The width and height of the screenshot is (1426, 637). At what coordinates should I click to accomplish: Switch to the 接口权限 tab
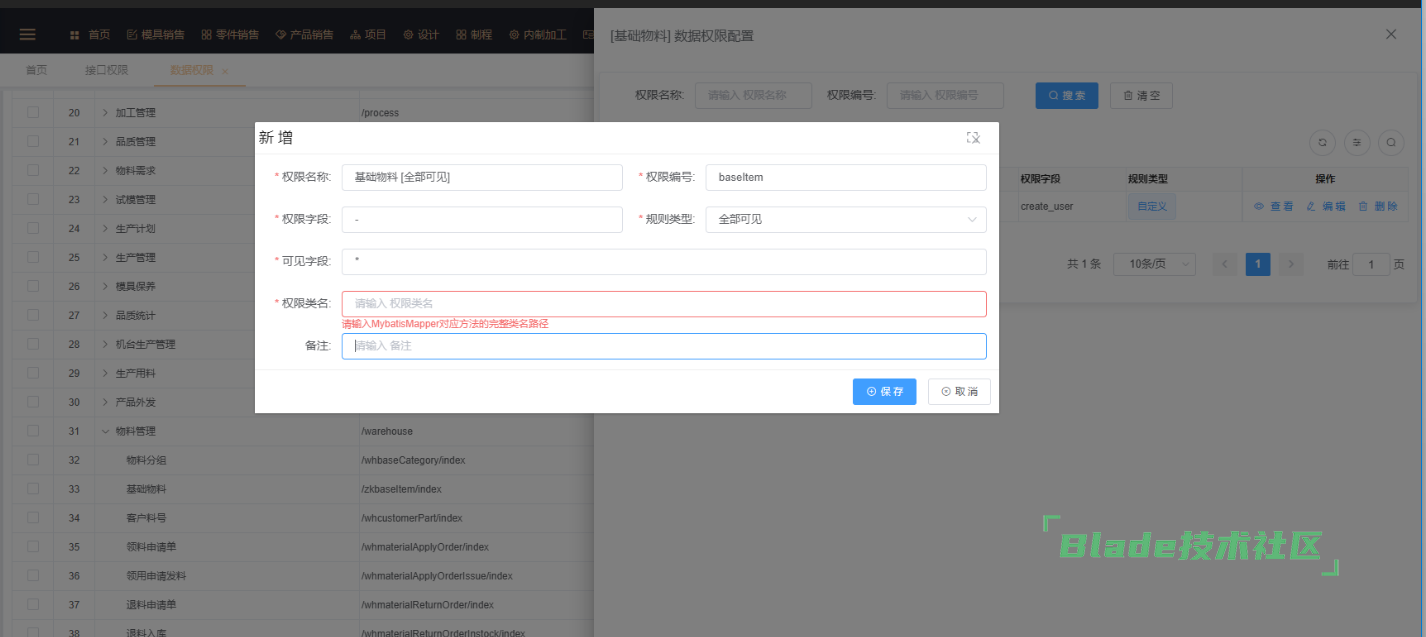coord(106,71)
